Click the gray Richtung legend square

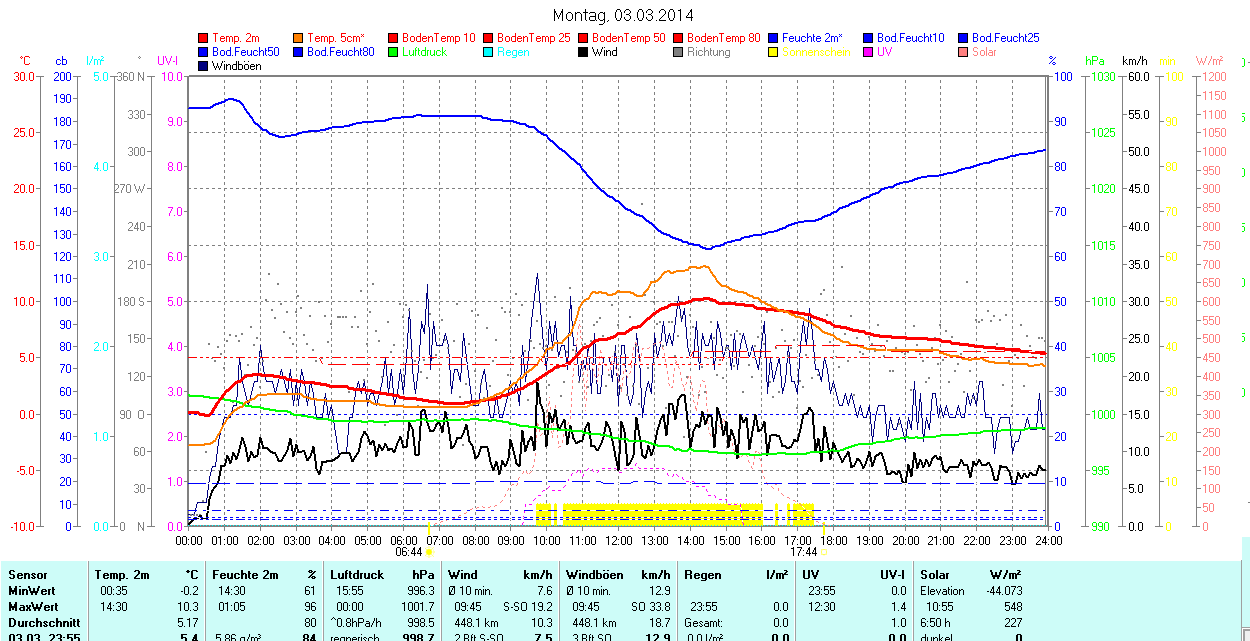click(x=679, y=52)
